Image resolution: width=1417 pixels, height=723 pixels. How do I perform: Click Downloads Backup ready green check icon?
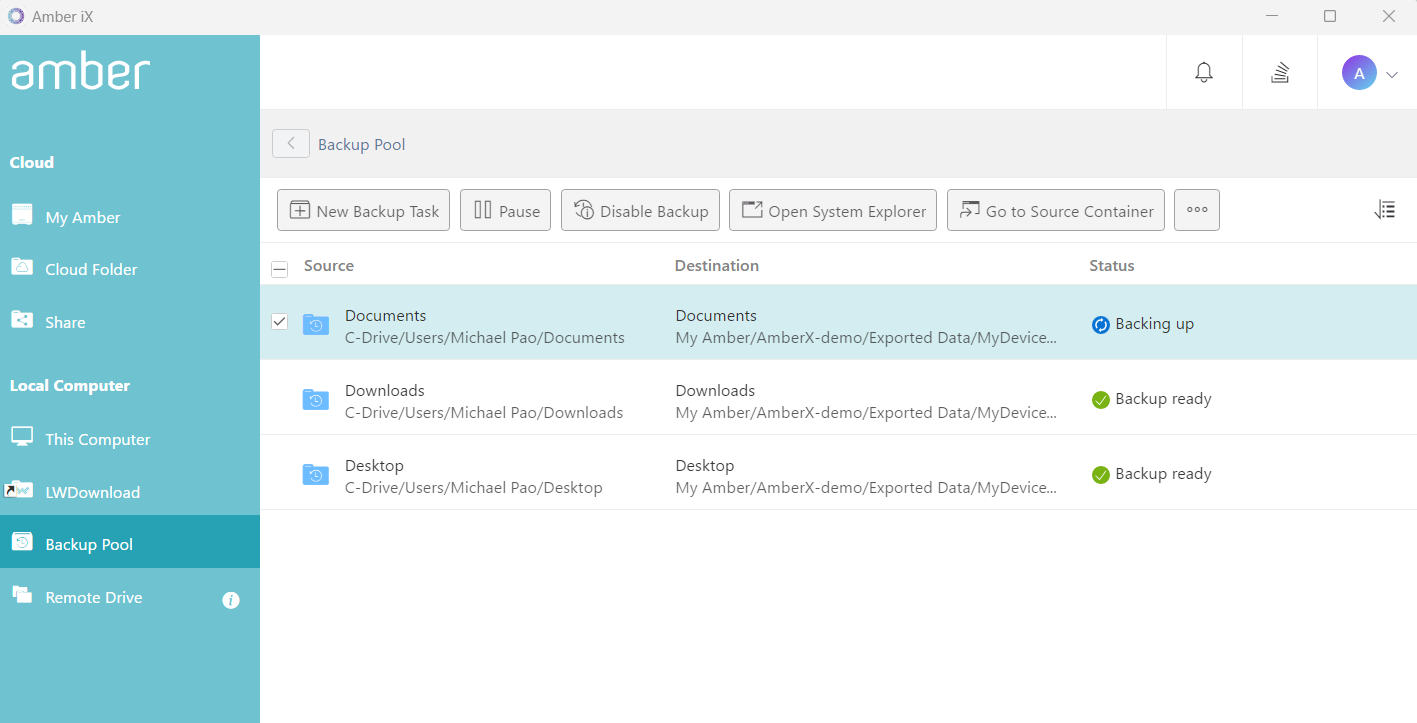coord(1101,400)
